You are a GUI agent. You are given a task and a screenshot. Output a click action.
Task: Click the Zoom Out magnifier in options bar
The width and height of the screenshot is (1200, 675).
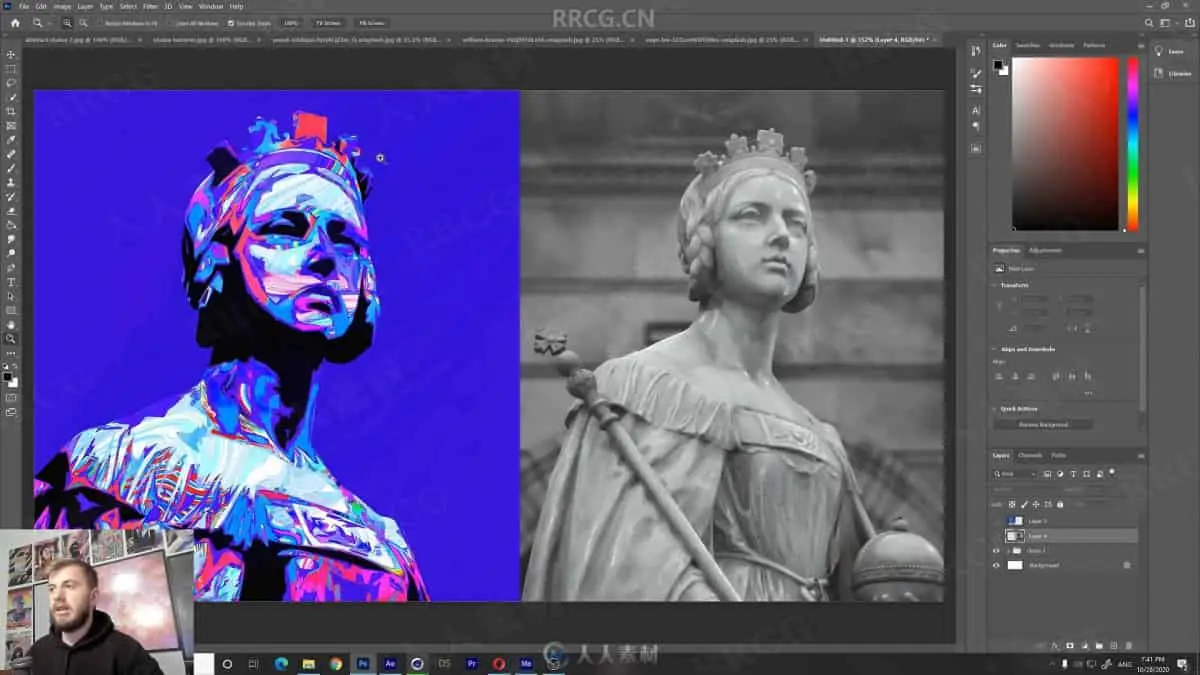(81, 22)
